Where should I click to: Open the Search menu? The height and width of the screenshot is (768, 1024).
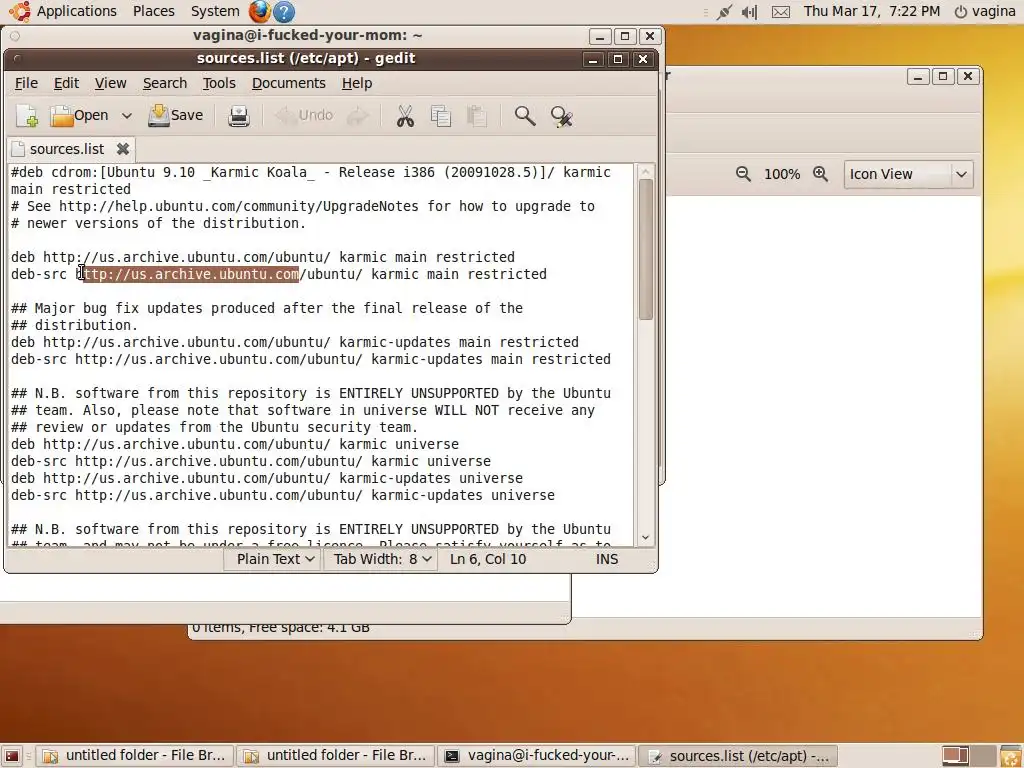[165, 84]
